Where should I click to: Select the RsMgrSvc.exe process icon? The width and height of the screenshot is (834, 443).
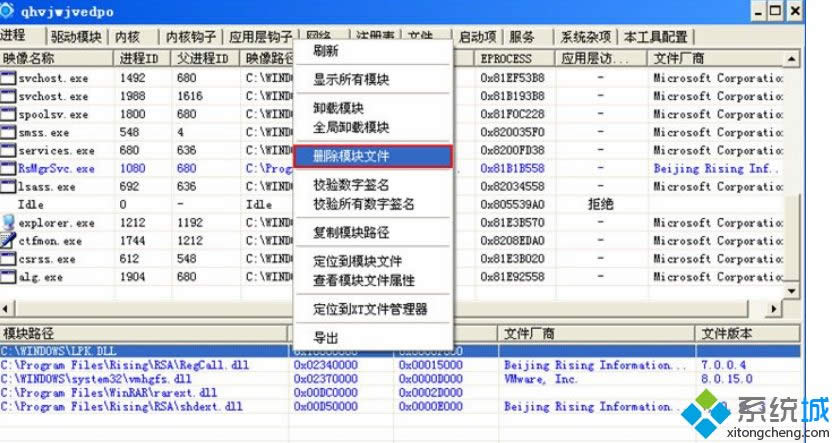(9, 169)
